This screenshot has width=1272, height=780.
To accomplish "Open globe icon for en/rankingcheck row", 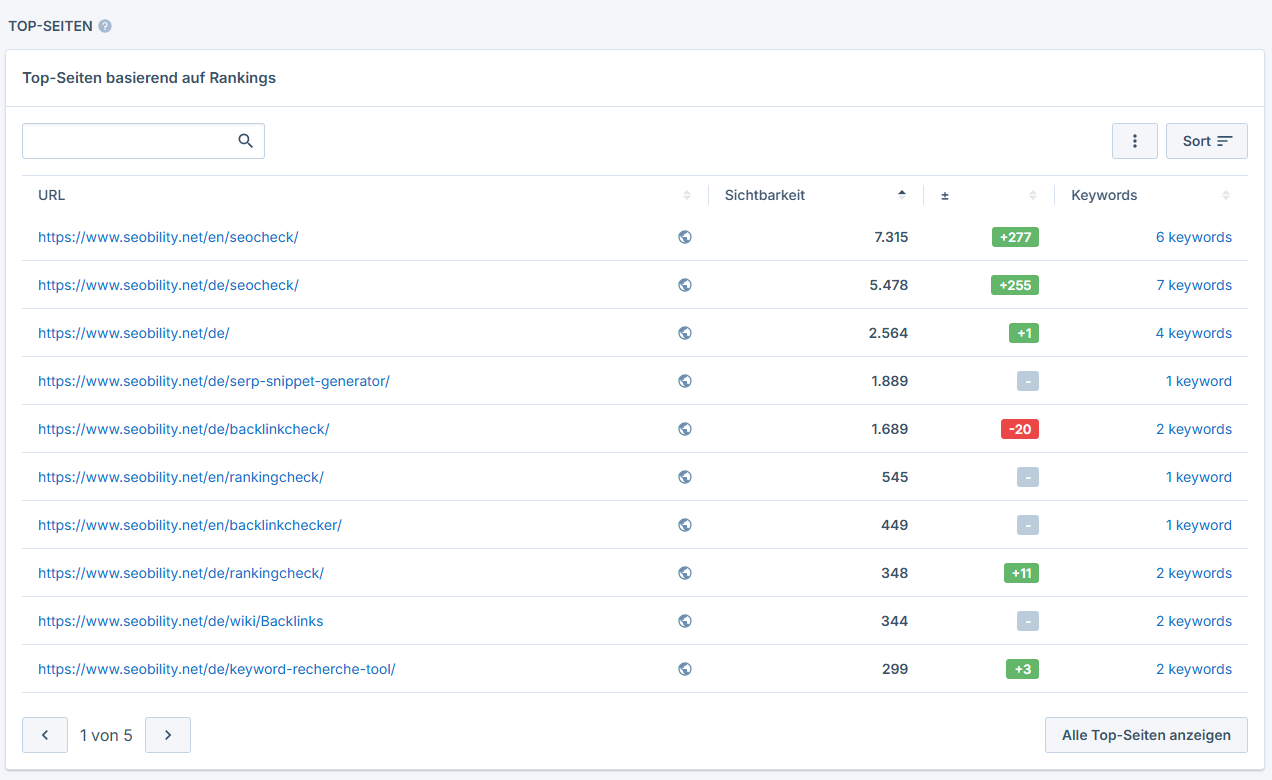I will pos(685,477).
